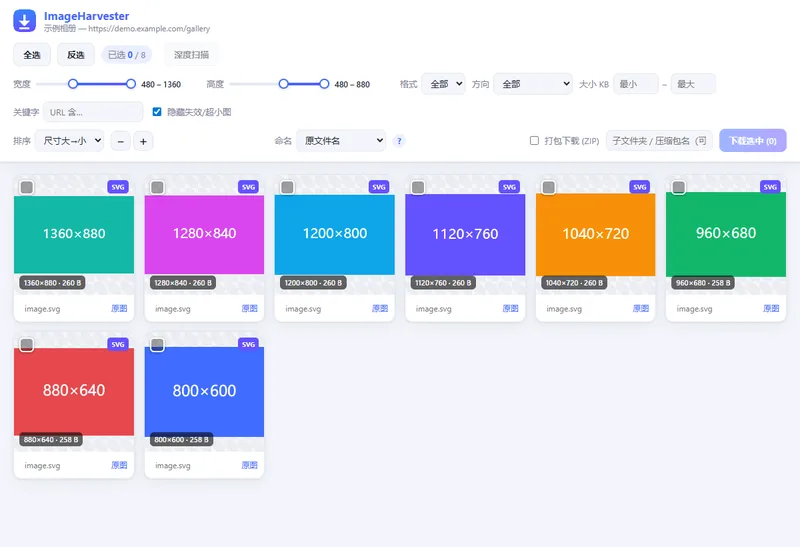Focus the maximum size KB input field

(x=693, y=84)
